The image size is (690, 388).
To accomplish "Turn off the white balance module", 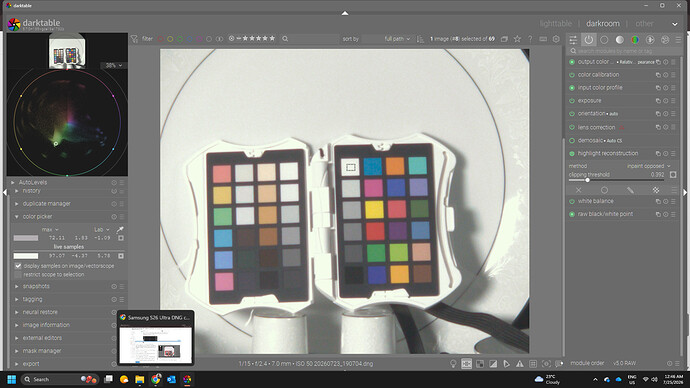I will 572,201.
